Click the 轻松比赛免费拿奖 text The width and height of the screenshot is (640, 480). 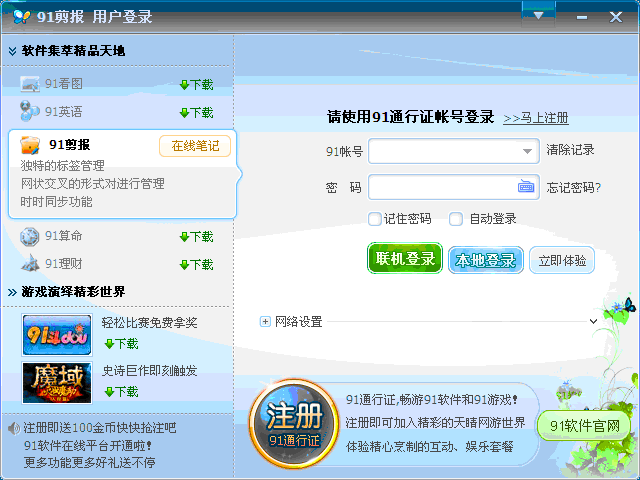tap(149, 323)
